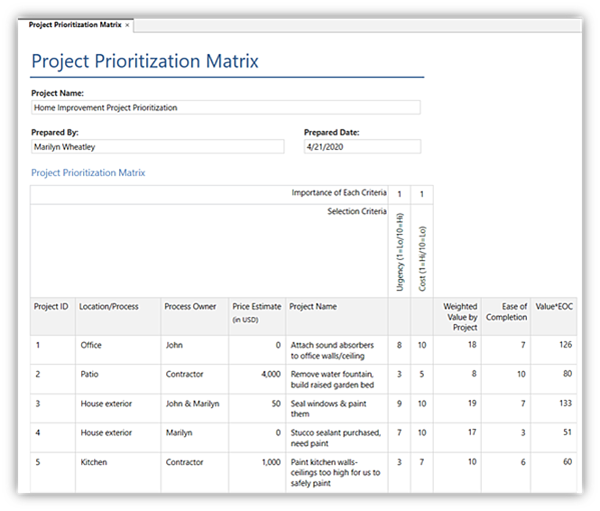Click the Ease of Completion column header
The width and height of the screenshot is (600, 511).
click(506, 317)
